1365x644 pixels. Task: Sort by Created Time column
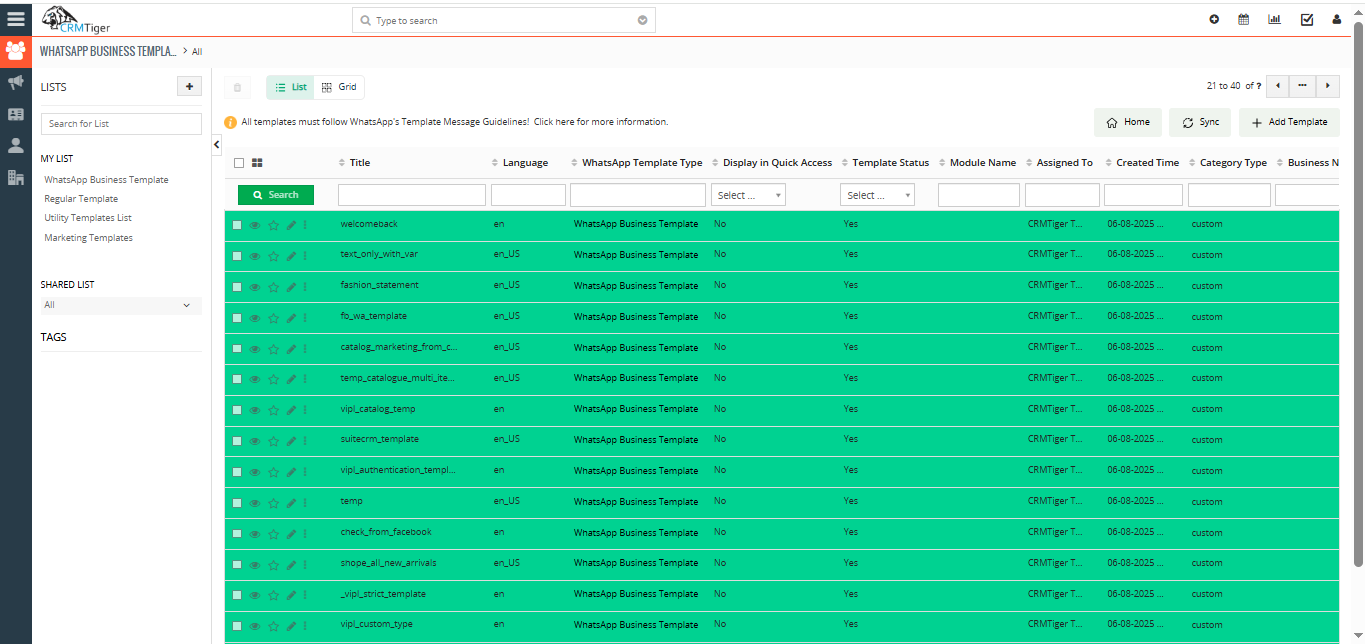tap(1147, 163)
